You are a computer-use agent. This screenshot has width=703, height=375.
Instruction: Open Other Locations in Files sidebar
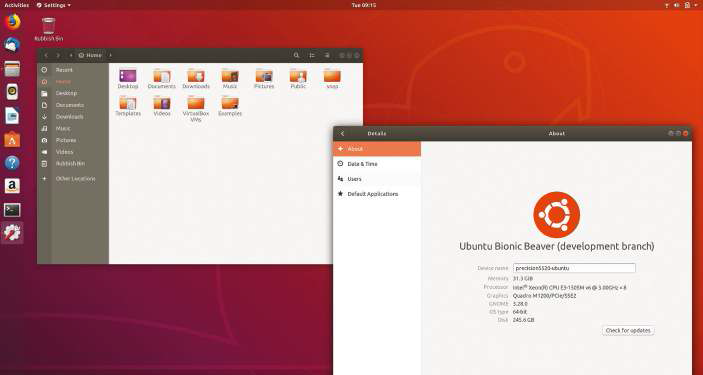pyautogui.click(x=73, y=179)
